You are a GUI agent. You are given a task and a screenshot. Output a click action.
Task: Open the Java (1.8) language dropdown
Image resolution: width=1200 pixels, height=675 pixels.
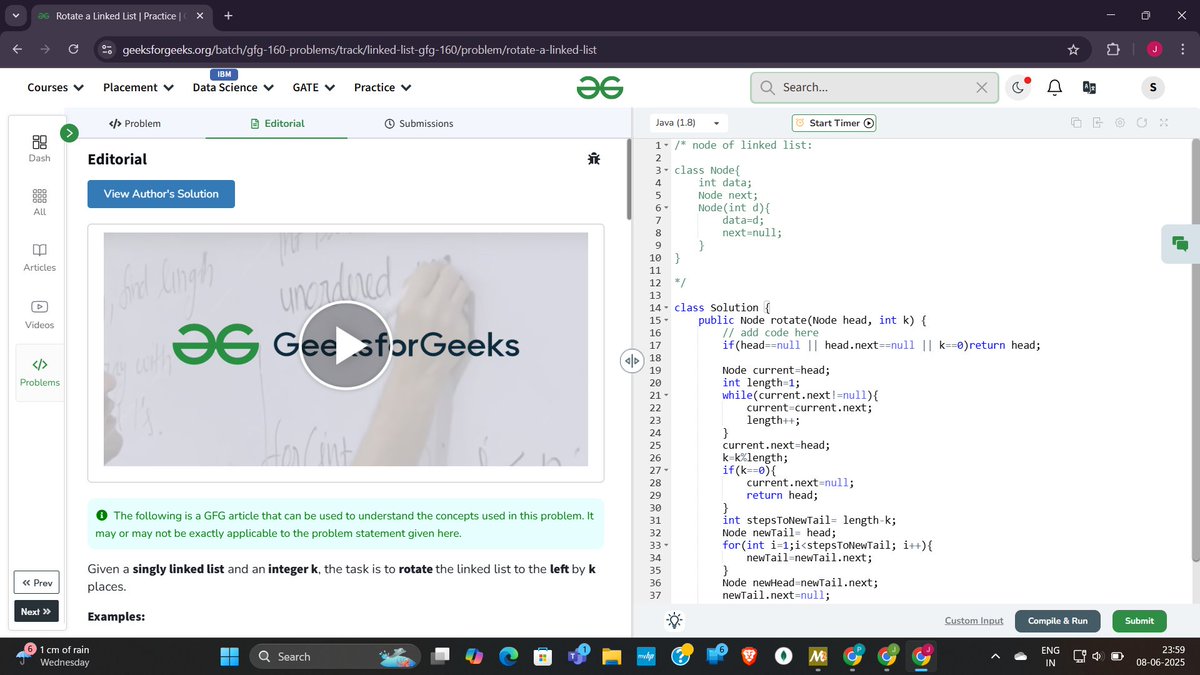[687, 123]
